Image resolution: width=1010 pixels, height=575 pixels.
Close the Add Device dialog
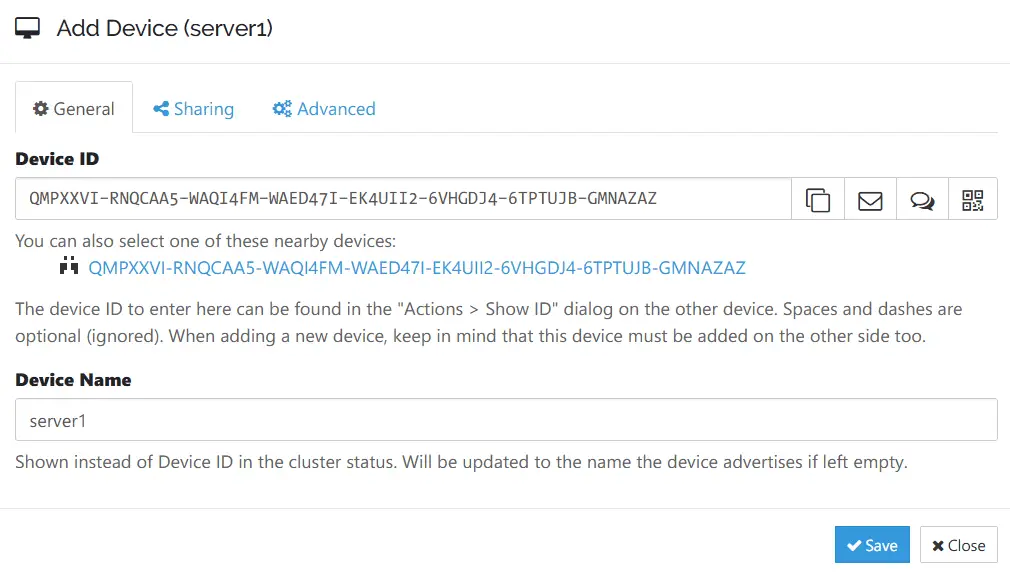[x=958, y=545]
